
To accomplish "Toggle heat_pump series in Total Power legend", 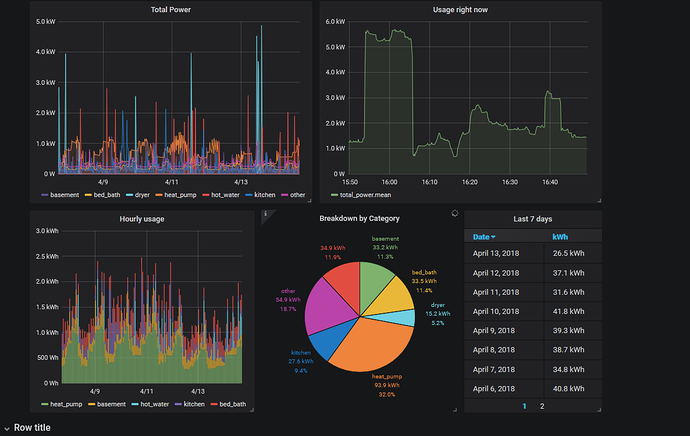I will [176, 195].
